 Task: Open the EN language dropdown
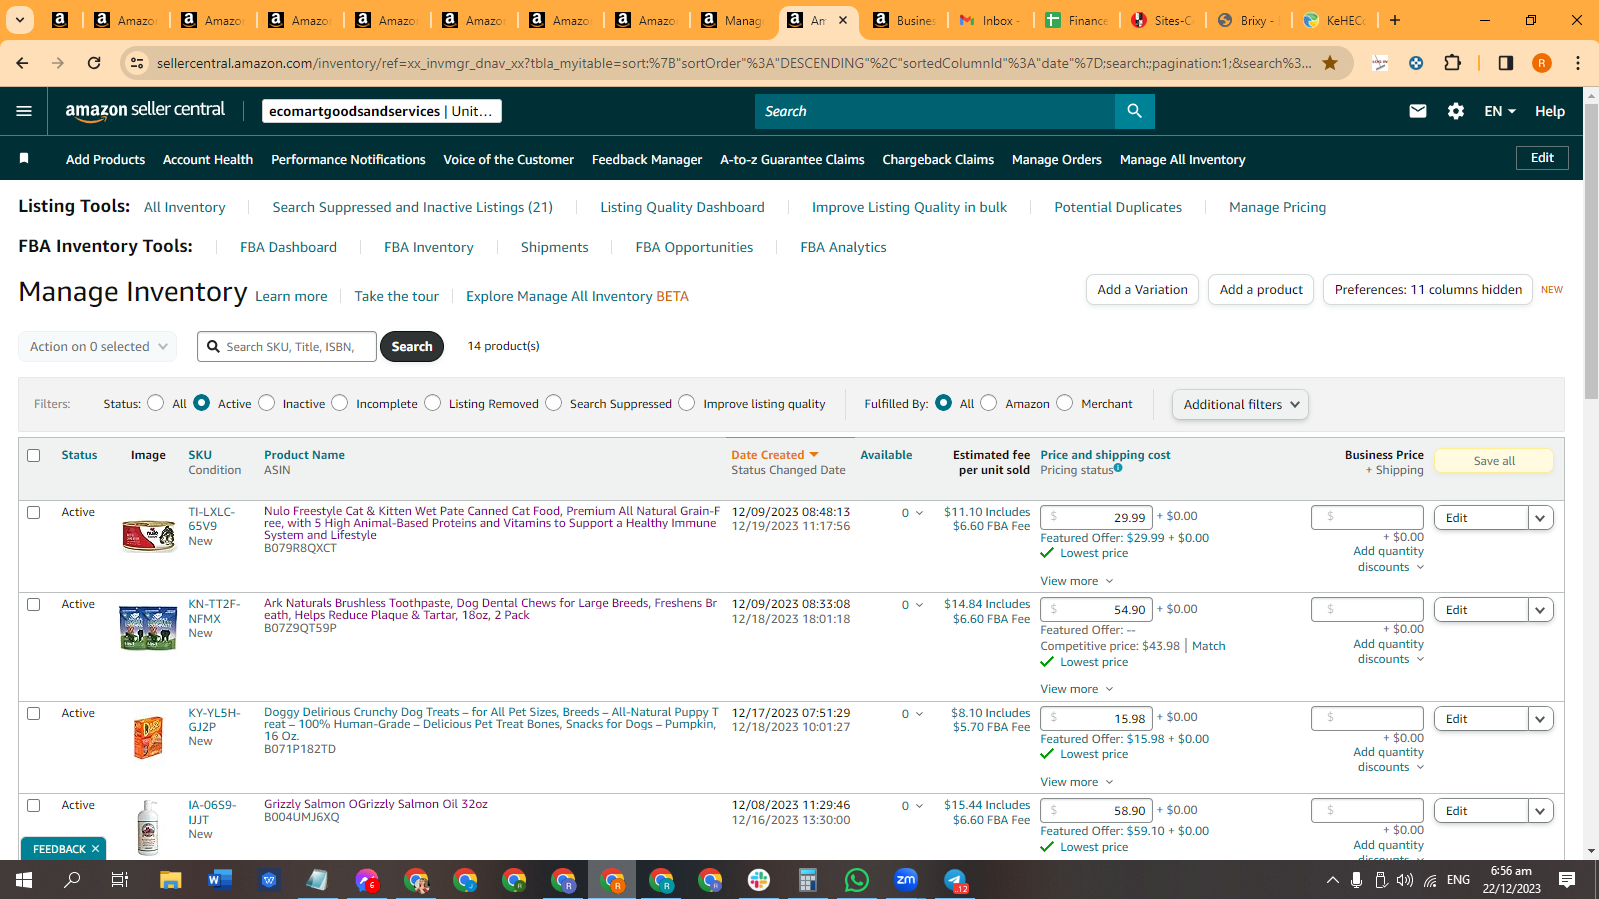(x=1500, y=111)
